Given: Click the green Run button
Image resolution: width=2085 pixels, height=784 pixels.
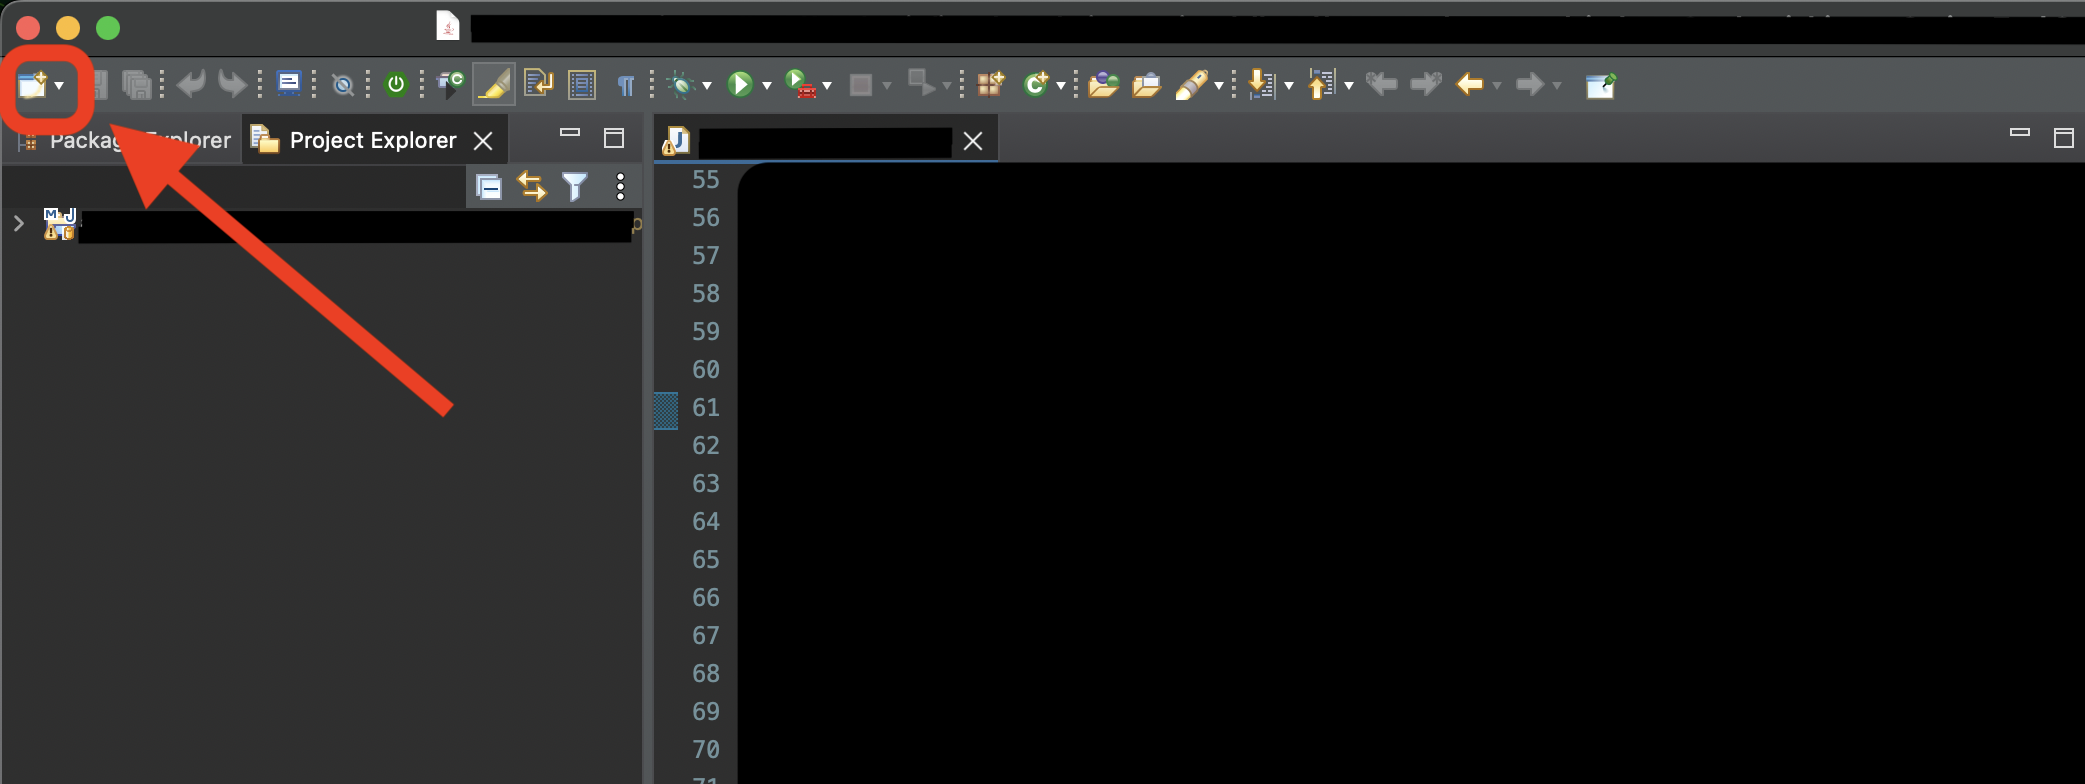Looking at the screenshot, I should (740, 85).
